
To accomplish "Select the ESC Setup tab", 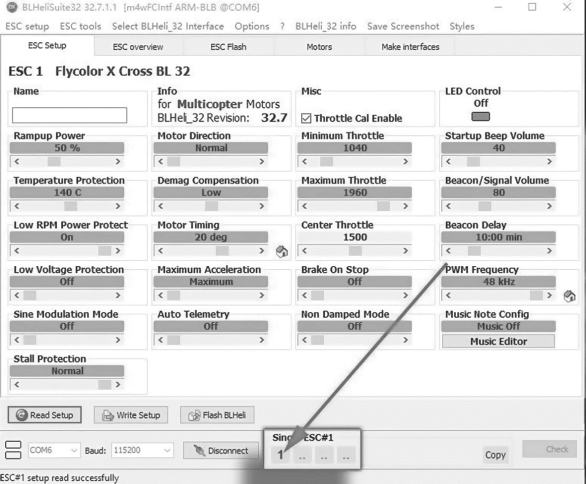I will point(47,46).
